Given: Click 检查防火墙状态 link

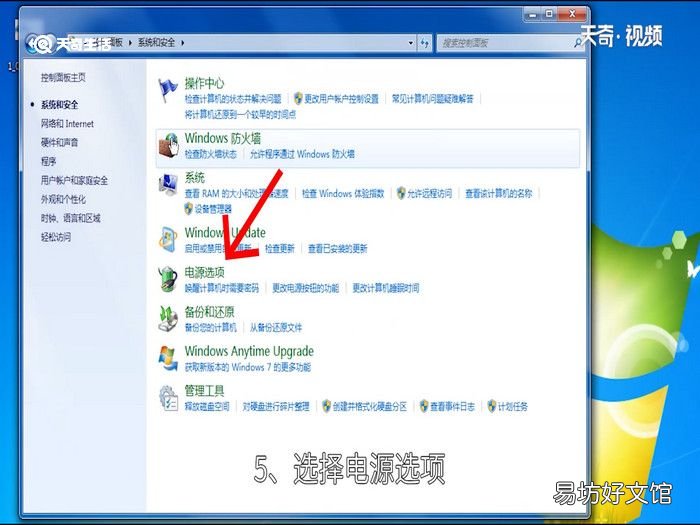Looking at the screenshot, I should [211, 154].
